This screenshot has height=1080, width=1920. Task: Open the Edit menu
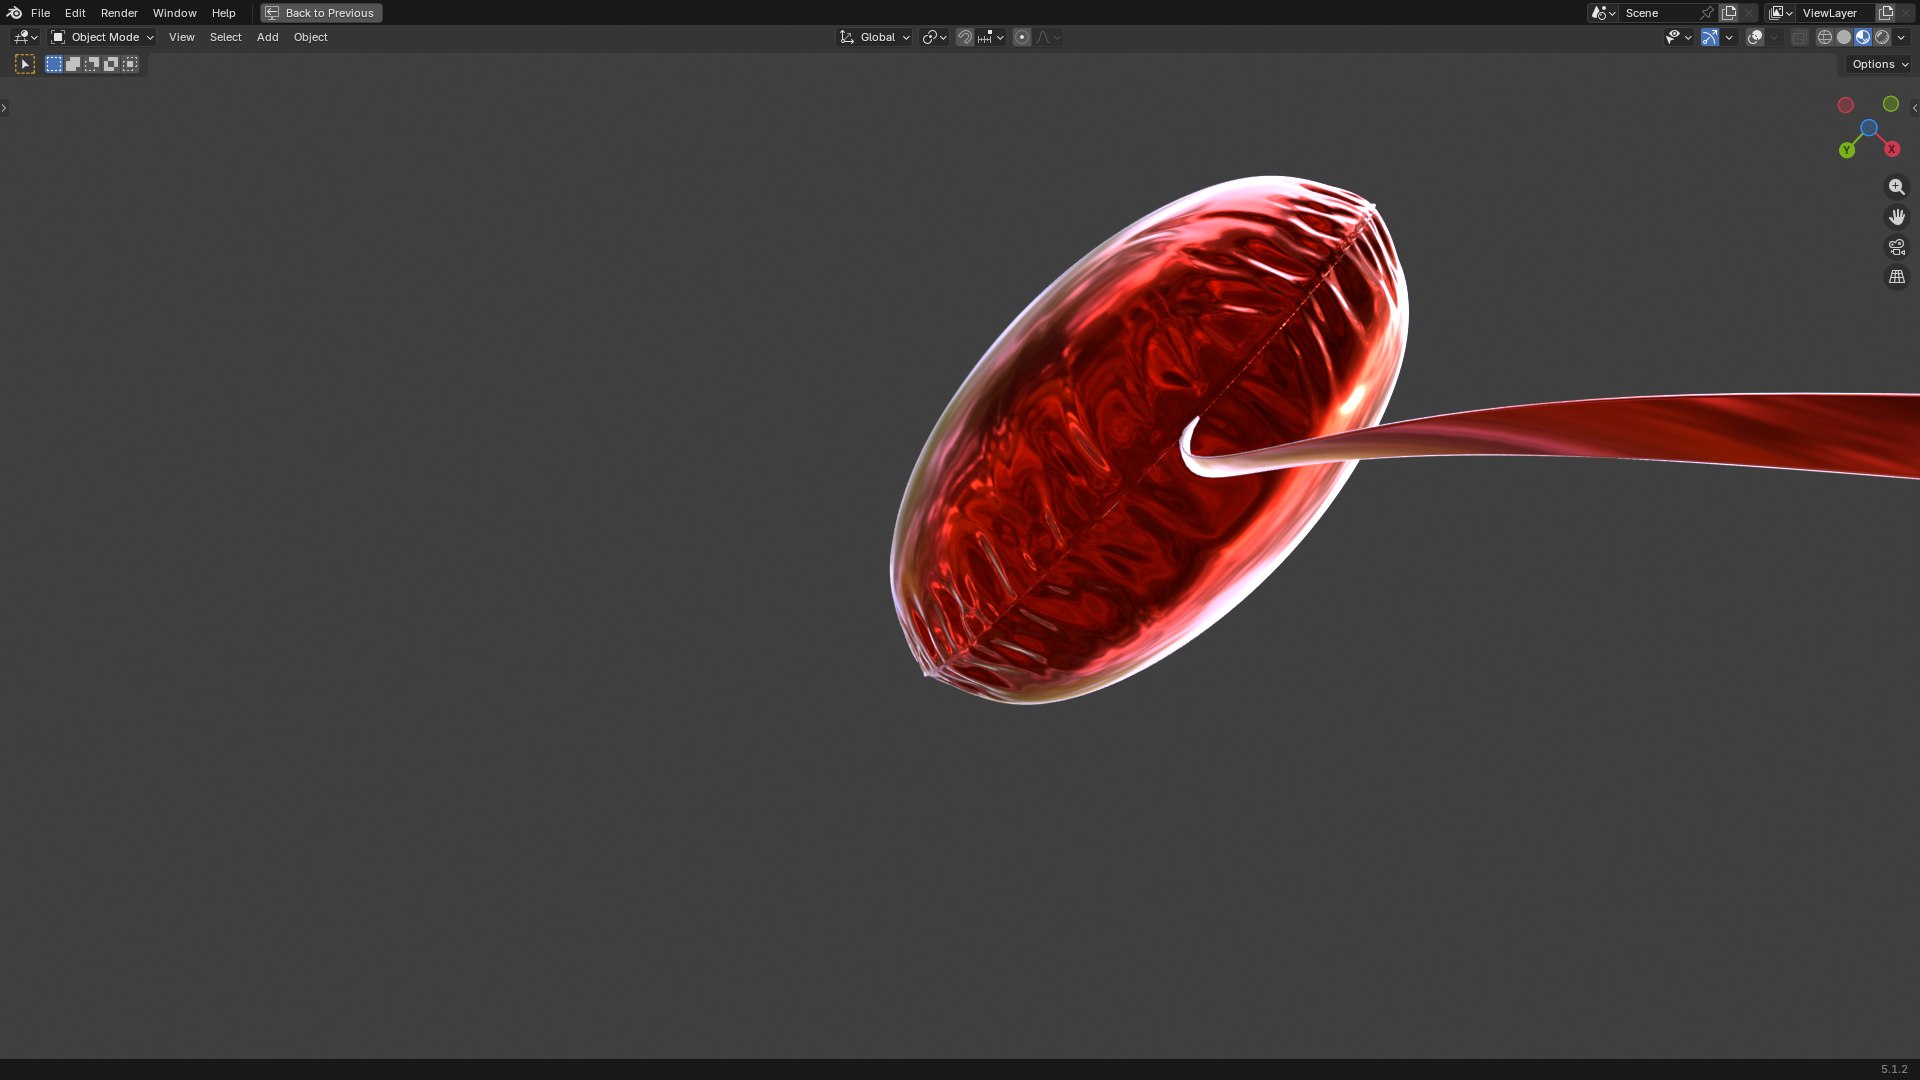pos(75,13)
